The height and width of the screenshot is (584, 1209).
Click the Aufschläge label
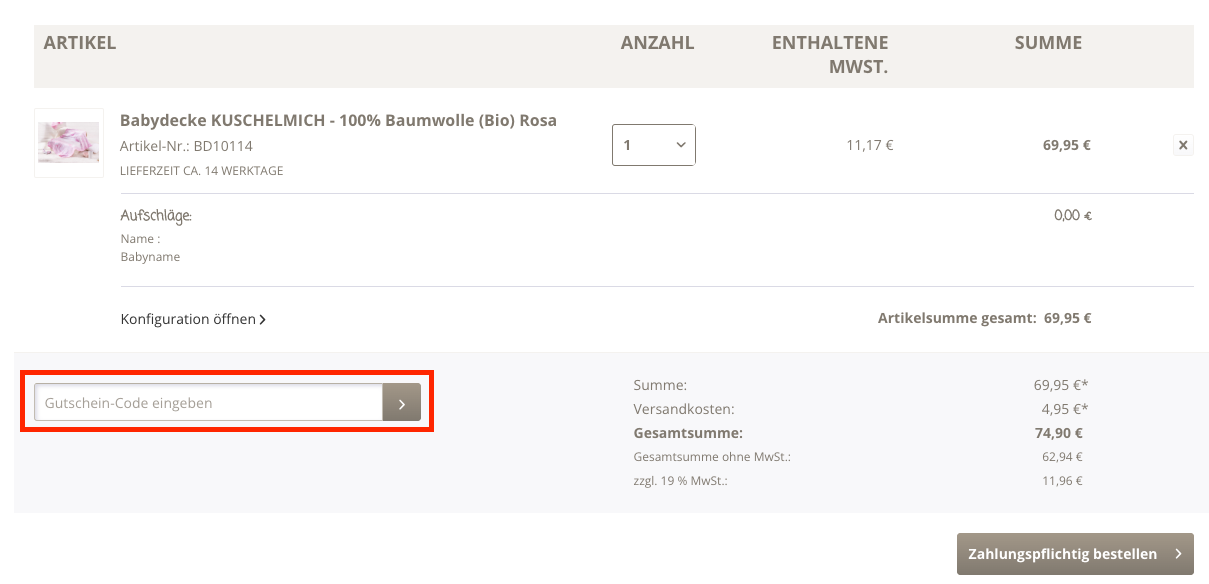[156, 215]
